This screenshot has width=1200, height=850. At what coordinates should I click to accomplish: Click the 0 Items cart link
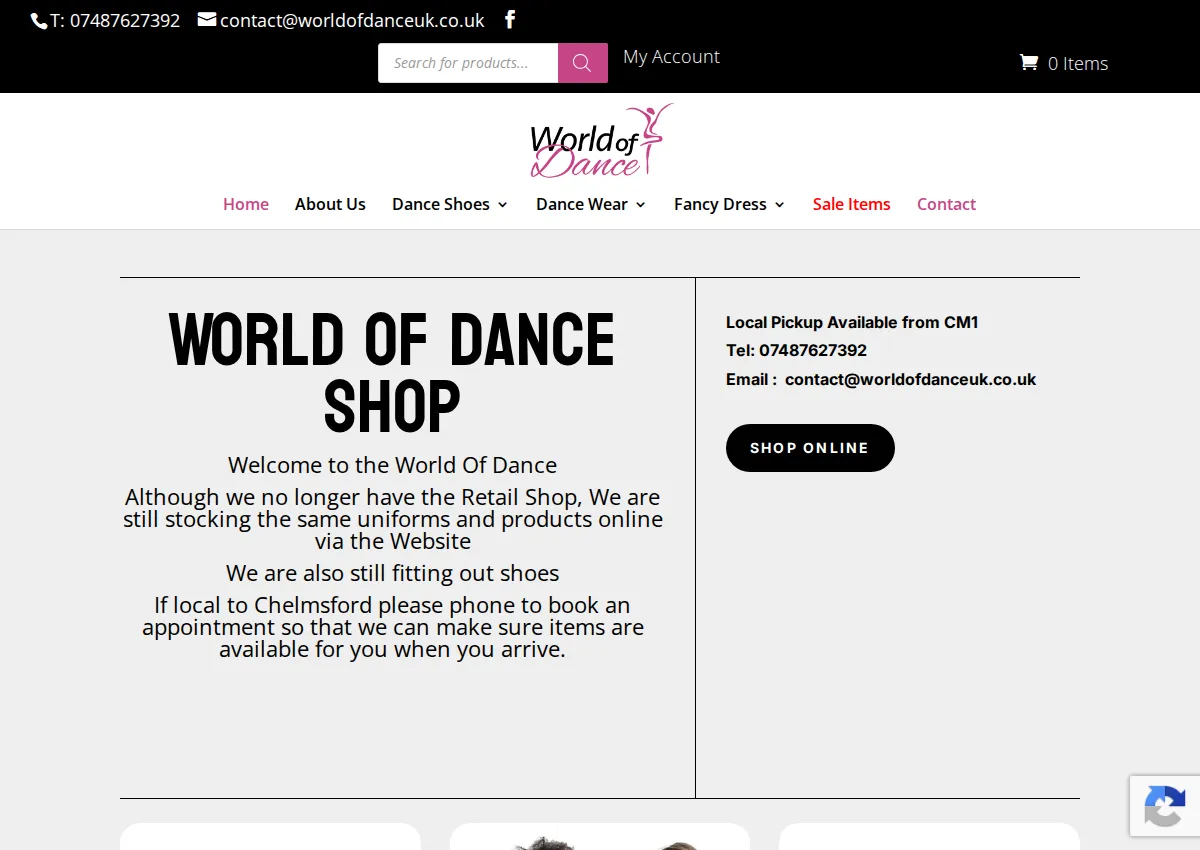[x=1078, y=63]
